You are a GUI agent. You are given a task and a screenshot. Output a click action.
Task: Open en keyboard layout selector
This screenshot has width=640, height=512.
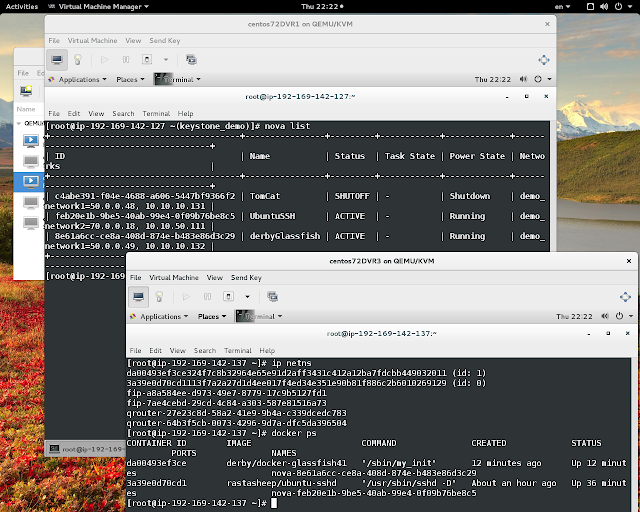[562, 7]
